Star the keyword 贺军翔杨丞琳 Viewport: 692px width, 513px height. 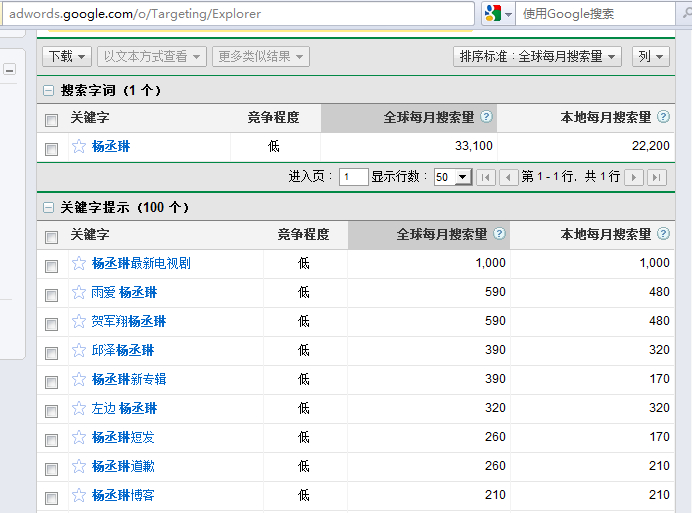coord(79,321)
